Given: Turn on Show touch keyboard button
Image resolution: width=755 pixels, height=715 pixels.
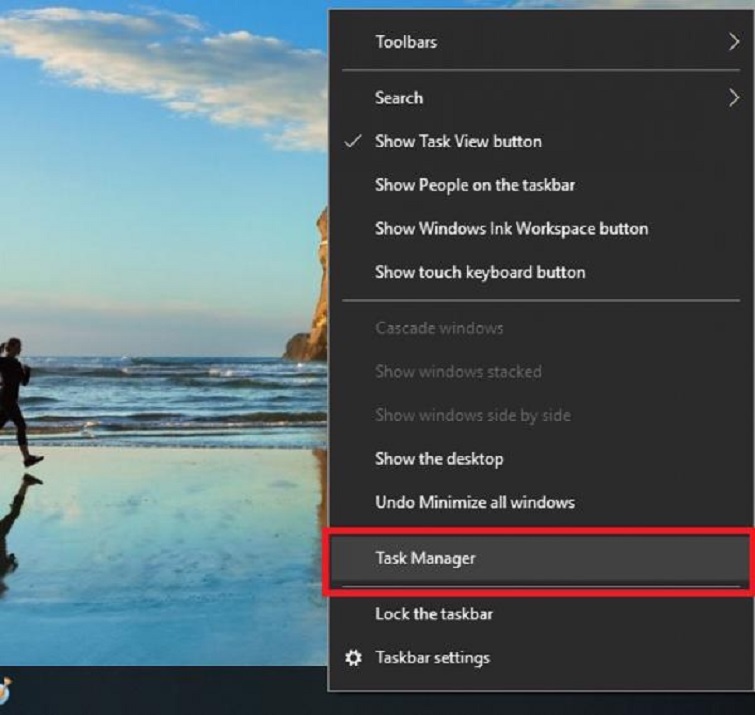Looking at the screenshot, I should tap(479, 272).
